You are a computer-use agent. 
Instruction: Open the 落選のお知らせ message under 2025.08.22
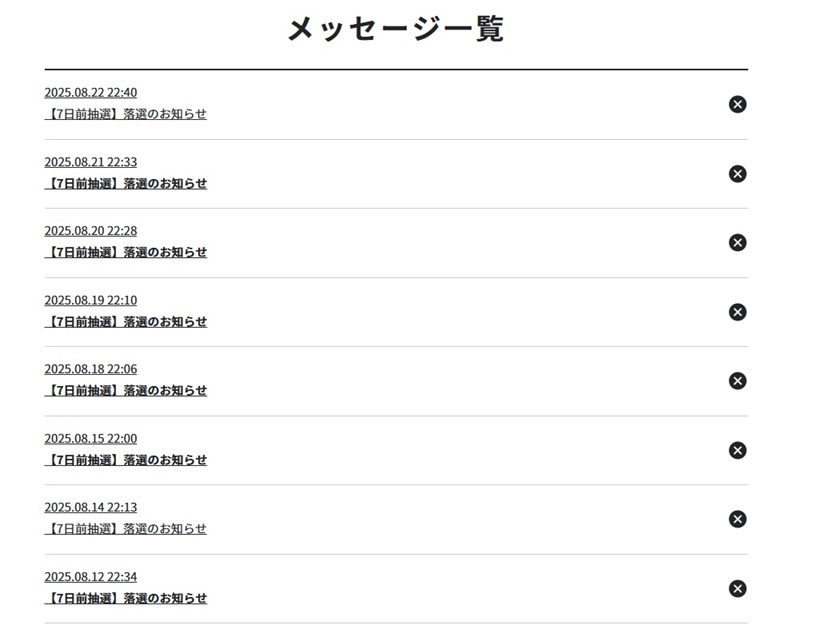[x=127, y=114]
